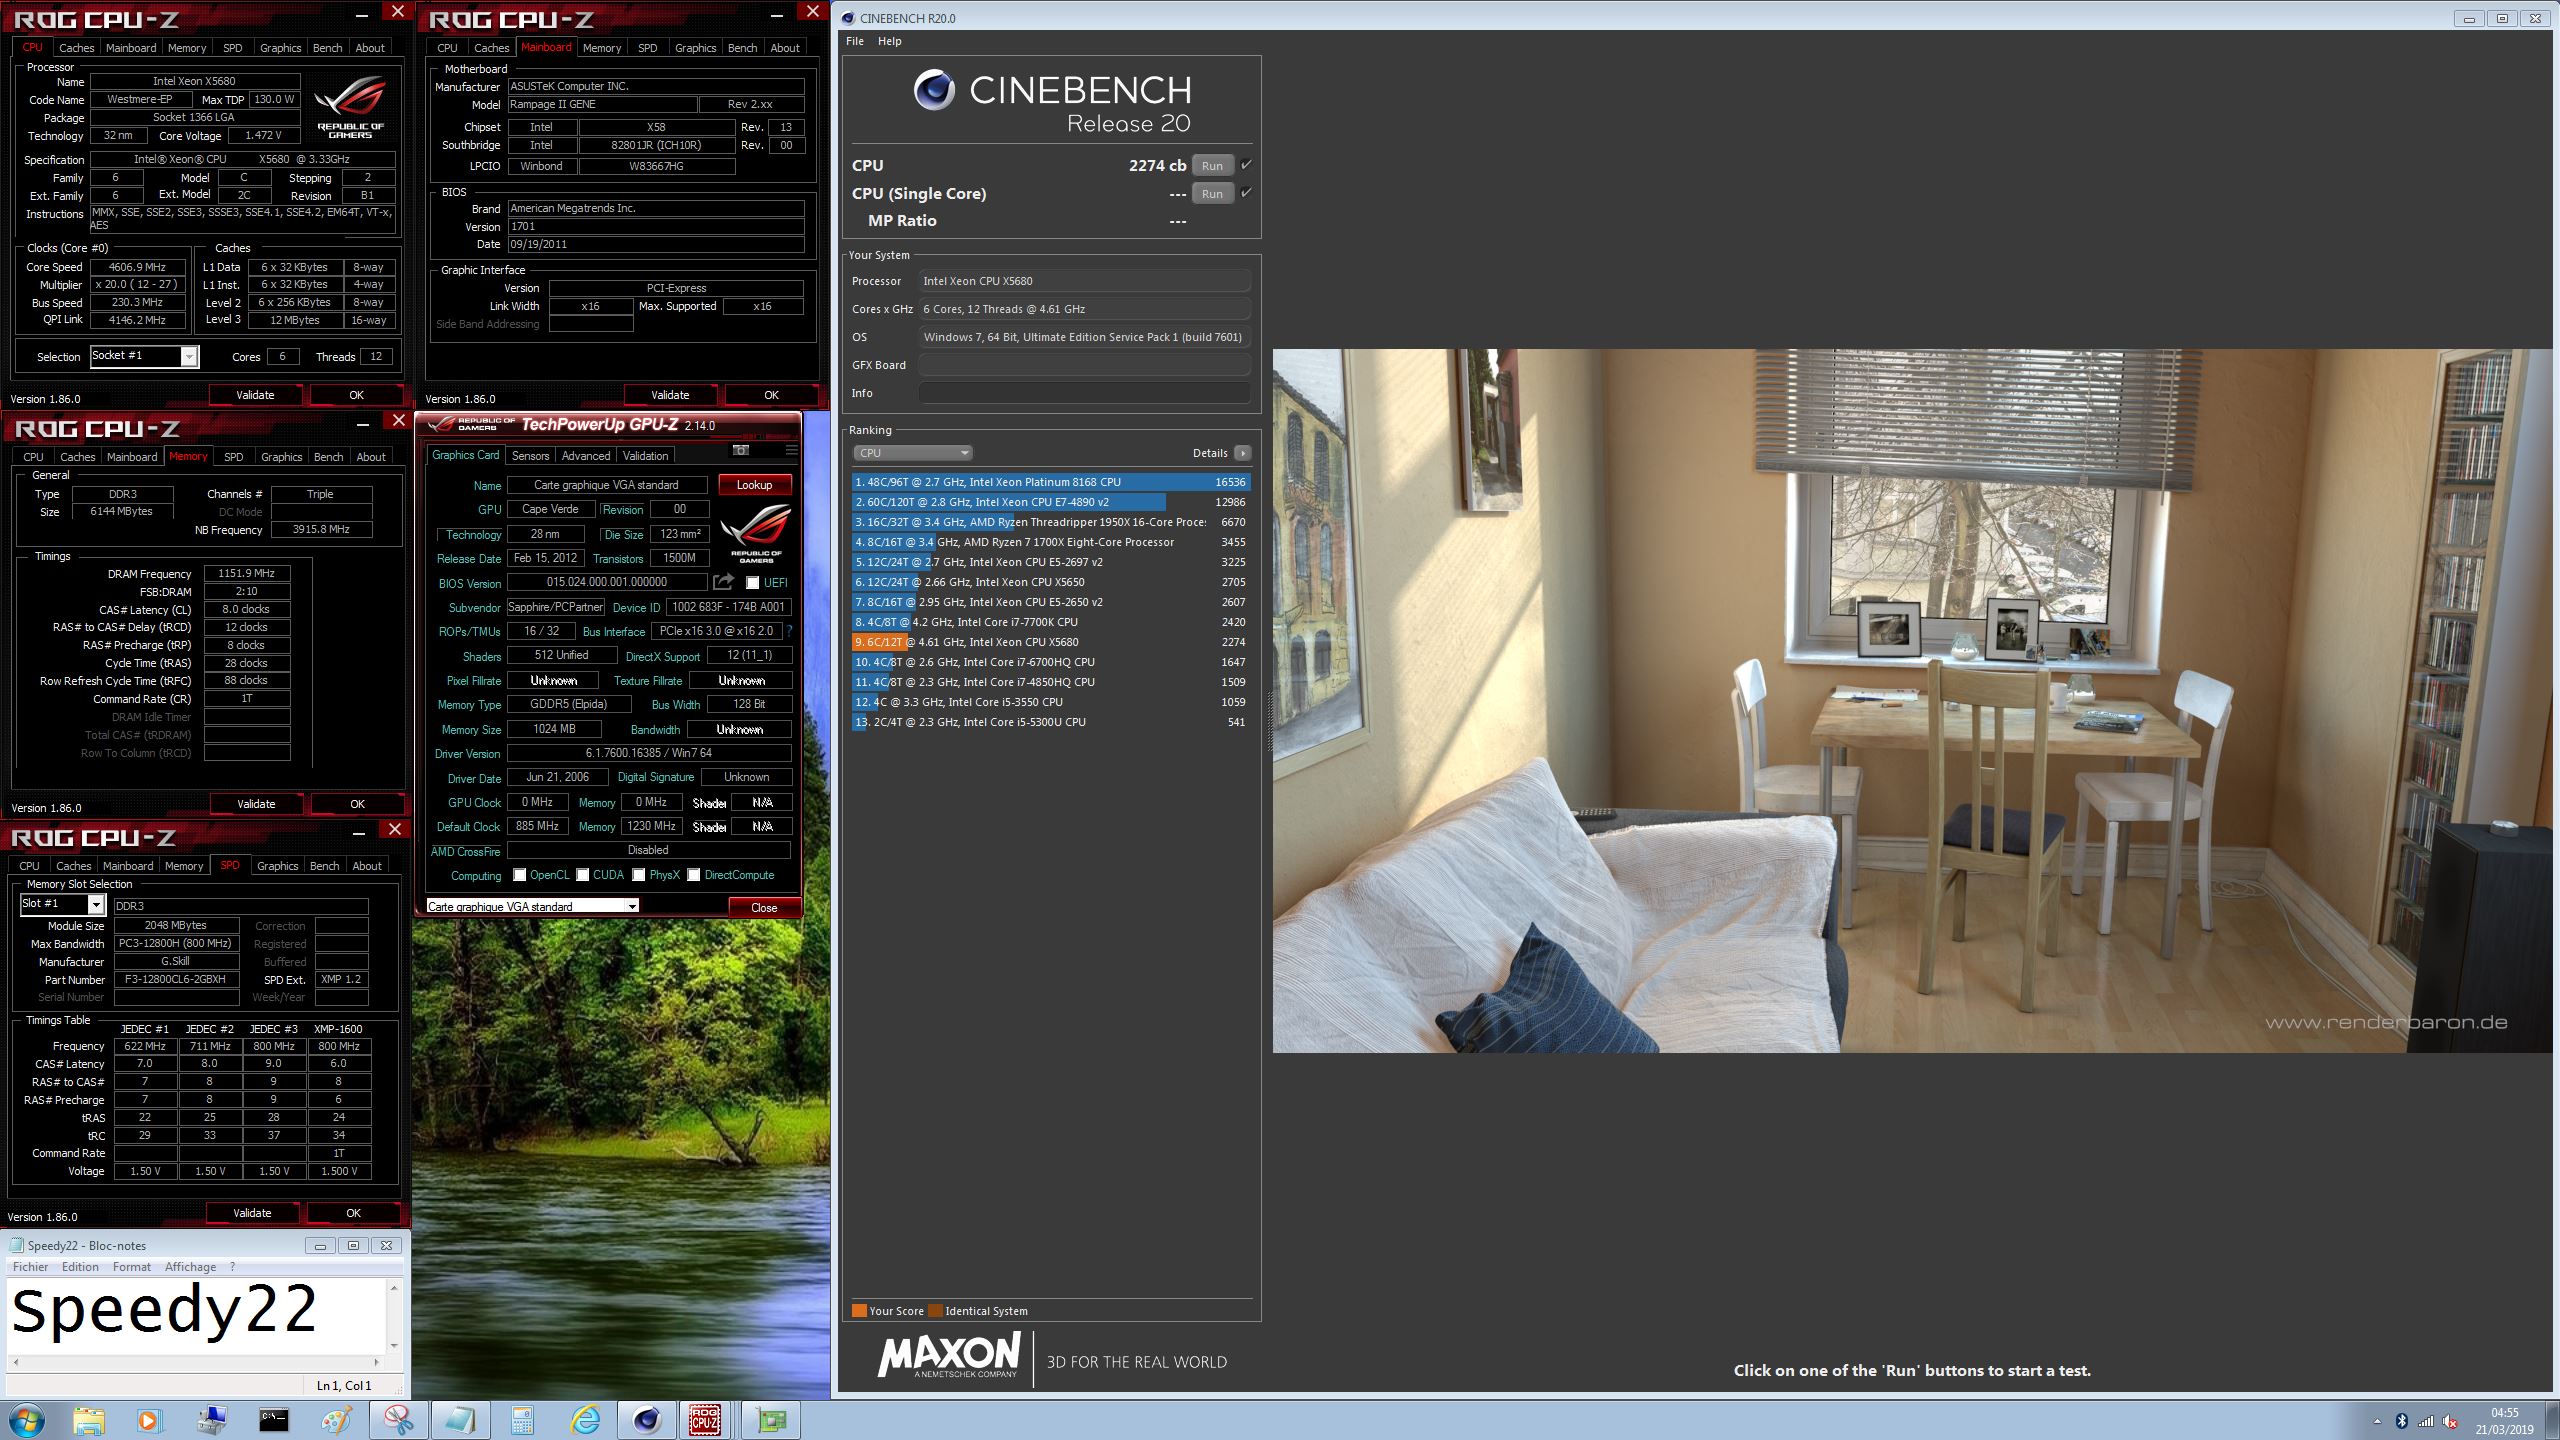Open the Cinebench ranking CPU dropdown
This screenshot has height=1440, width=2560.
912,453
